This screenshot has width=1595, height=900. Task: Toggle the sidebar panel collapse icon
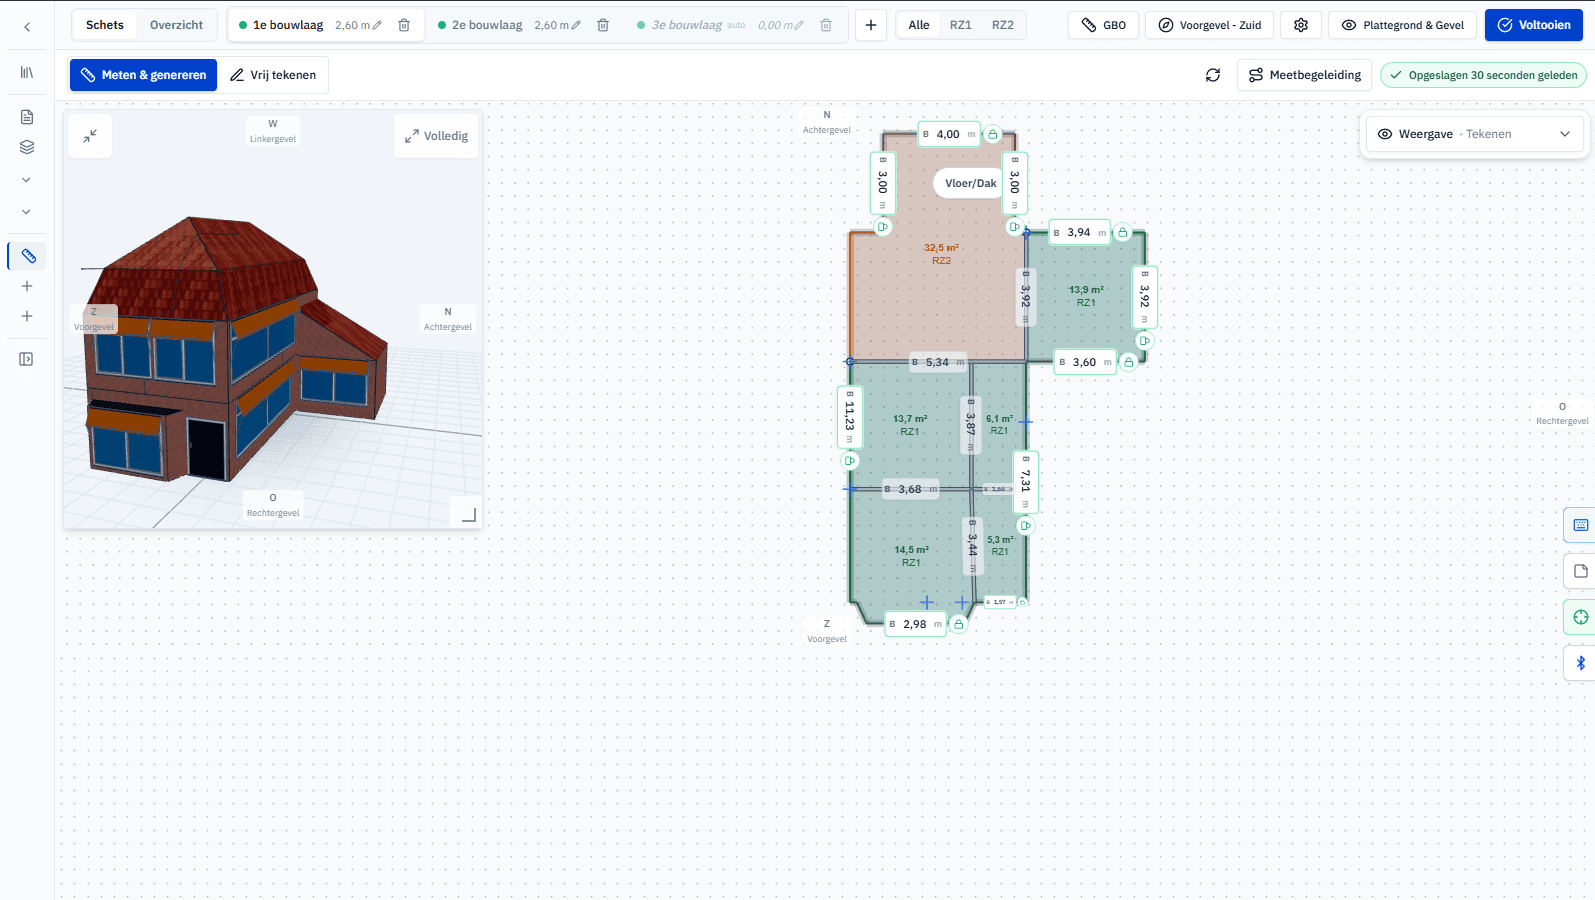(x=27, y=359)
